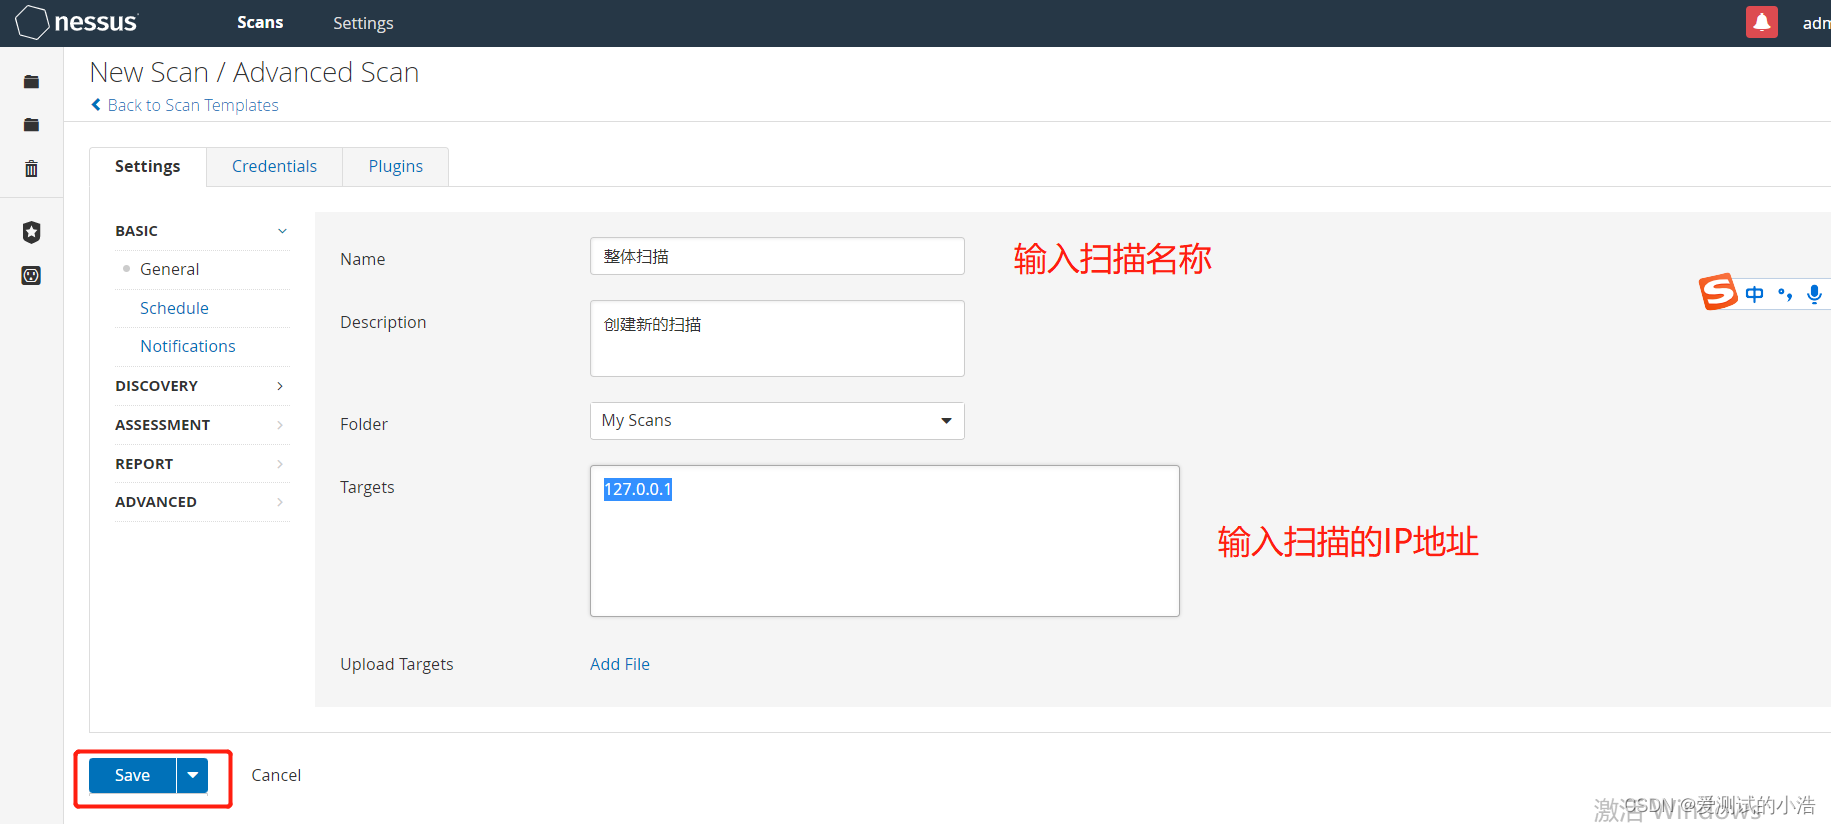The height and width of the screenshot is (824, 1831).
Task: Open the Folder dropdown My Scans
Action: (777, 421)
